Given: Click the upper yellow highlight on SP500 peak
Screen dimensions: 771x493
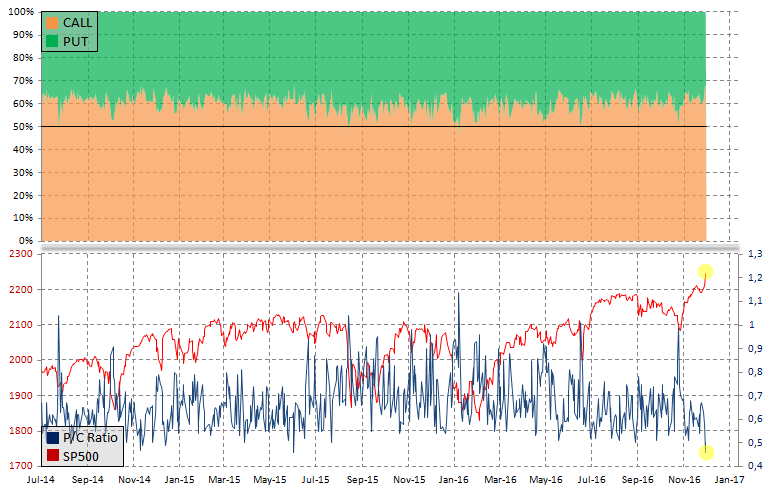Looking at the screenshot, I should tap(705, 271).
